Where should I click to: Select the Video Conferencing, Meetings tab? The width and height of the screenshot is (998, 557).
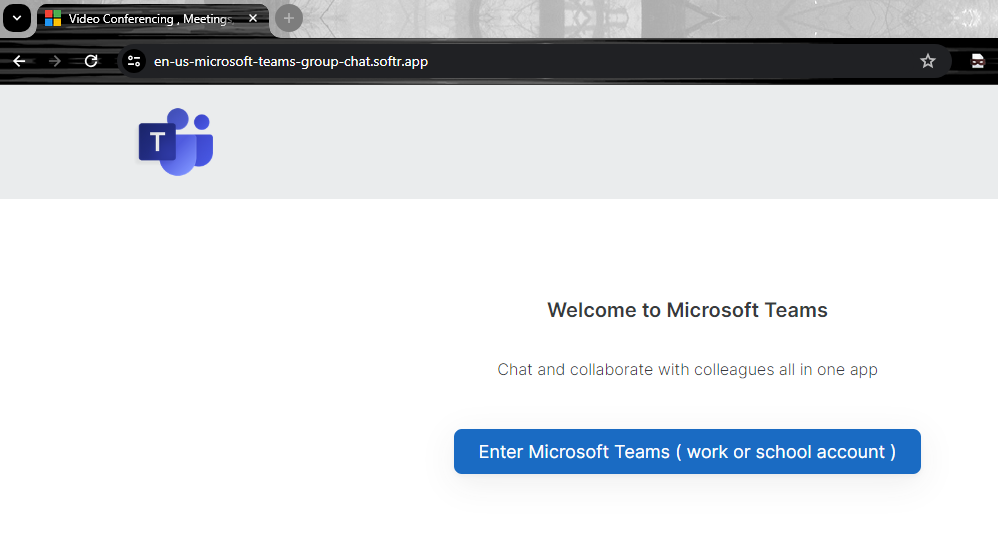click(x=153, y=19)
